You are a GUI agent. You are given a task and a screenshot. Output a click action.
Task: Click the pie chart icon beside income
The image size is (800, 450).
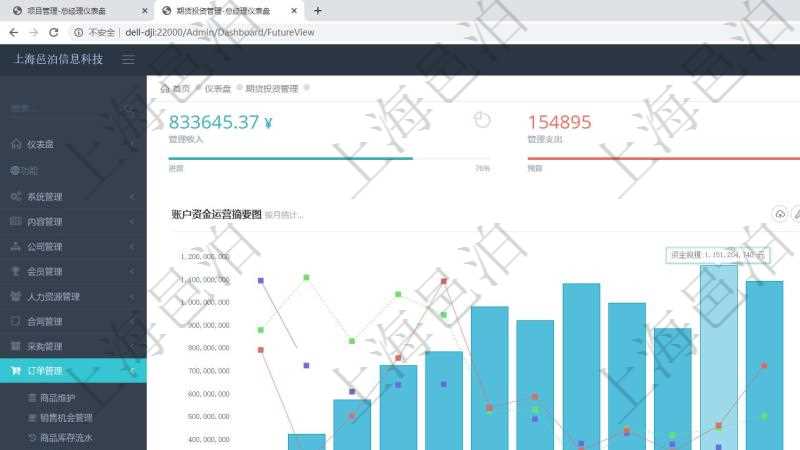pos(482,120)
